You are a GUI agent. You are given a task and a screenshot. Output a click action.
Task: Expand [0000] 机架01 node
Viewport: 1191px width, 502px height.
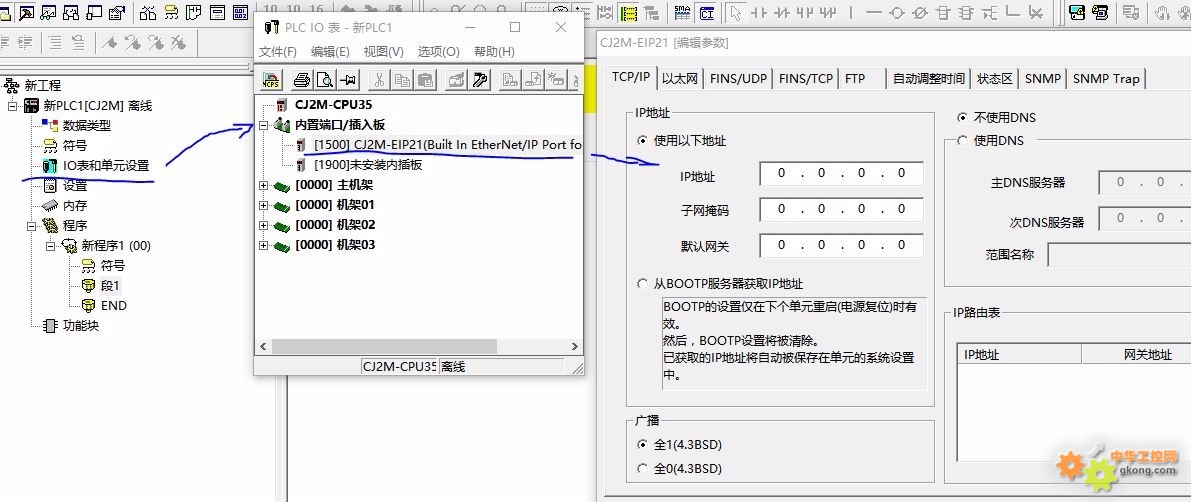264,205
